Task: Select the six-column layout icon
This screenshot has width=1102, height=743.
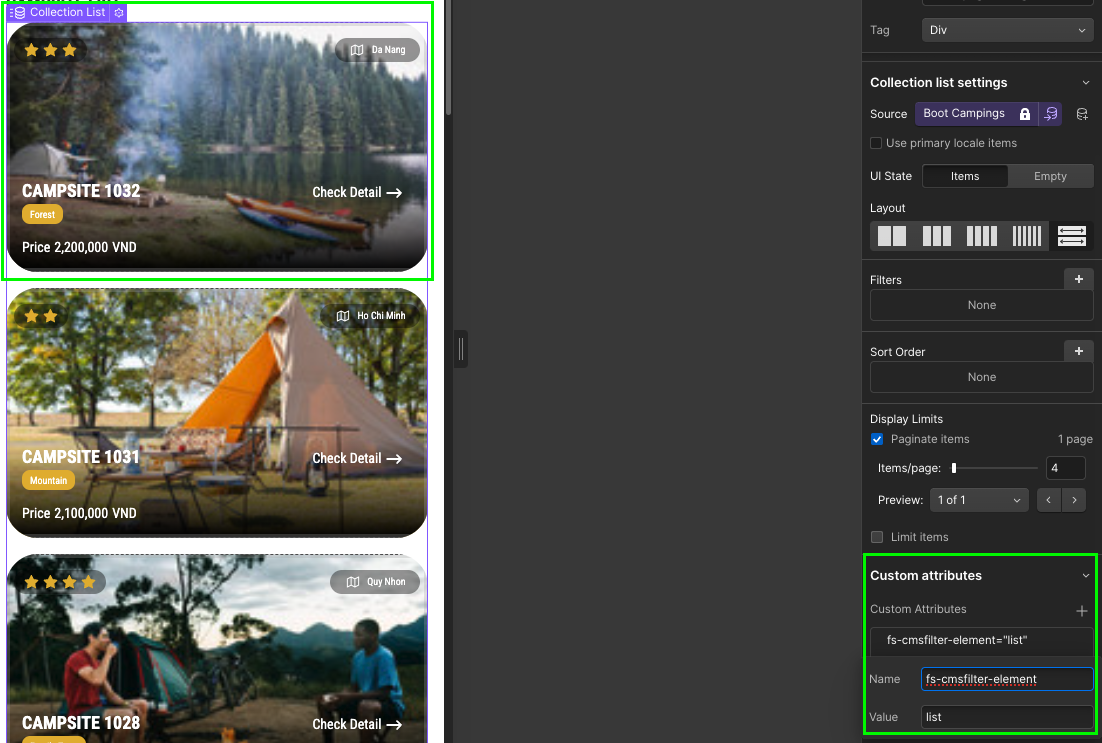Action: pos(1027,236)
